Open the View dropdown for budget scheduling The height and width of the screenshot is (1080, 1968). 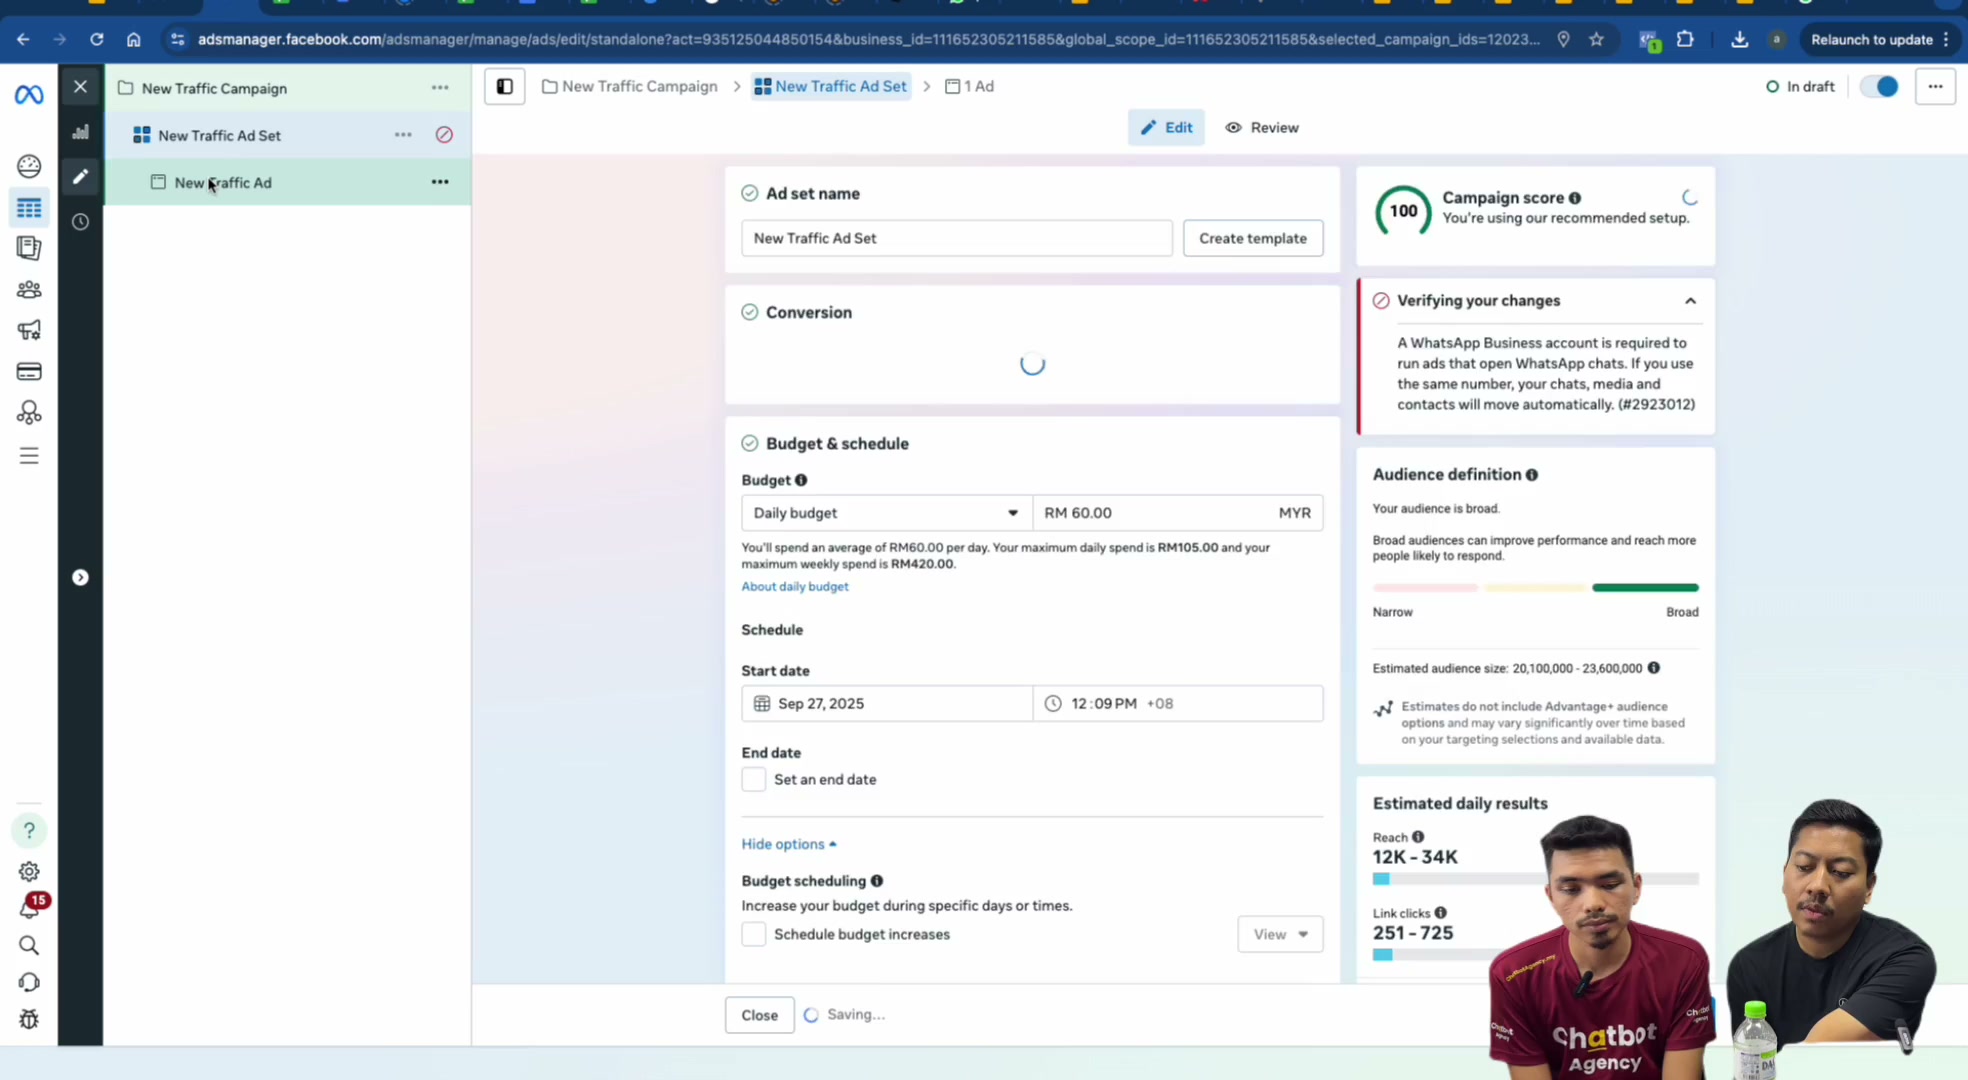coord(1280,934)
